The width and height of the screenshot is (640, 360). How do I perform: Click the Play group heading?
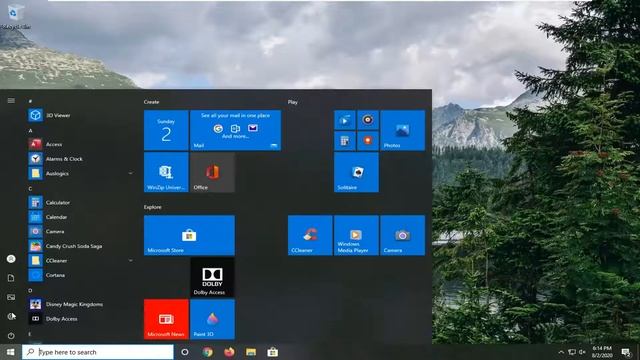(x=293, y=102)
